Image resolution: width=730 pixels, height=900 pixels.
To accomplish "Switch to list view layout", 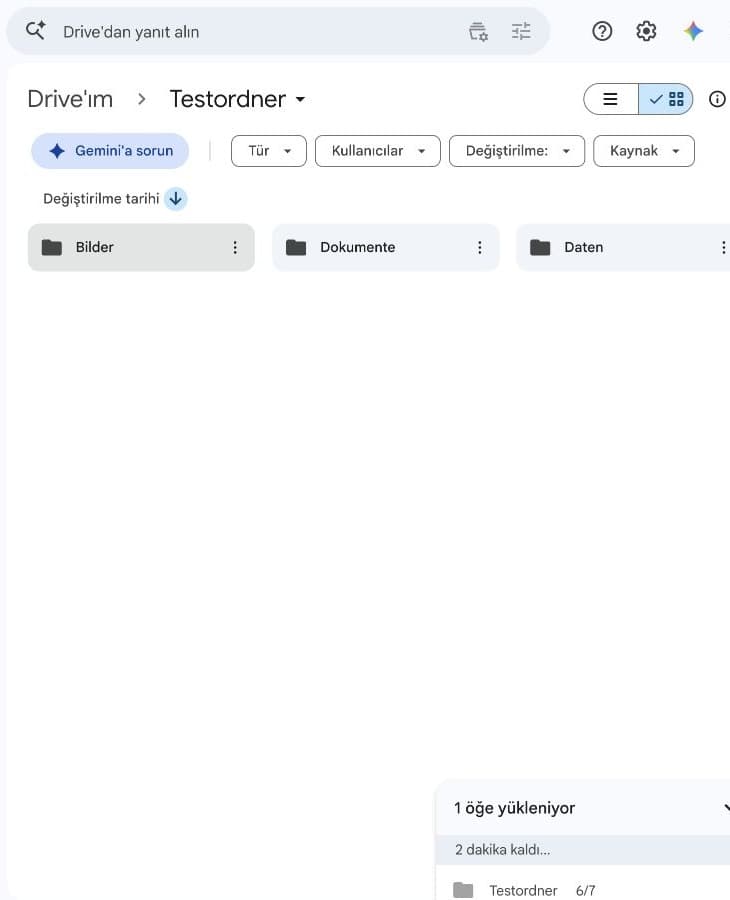I will click(611, 99).
